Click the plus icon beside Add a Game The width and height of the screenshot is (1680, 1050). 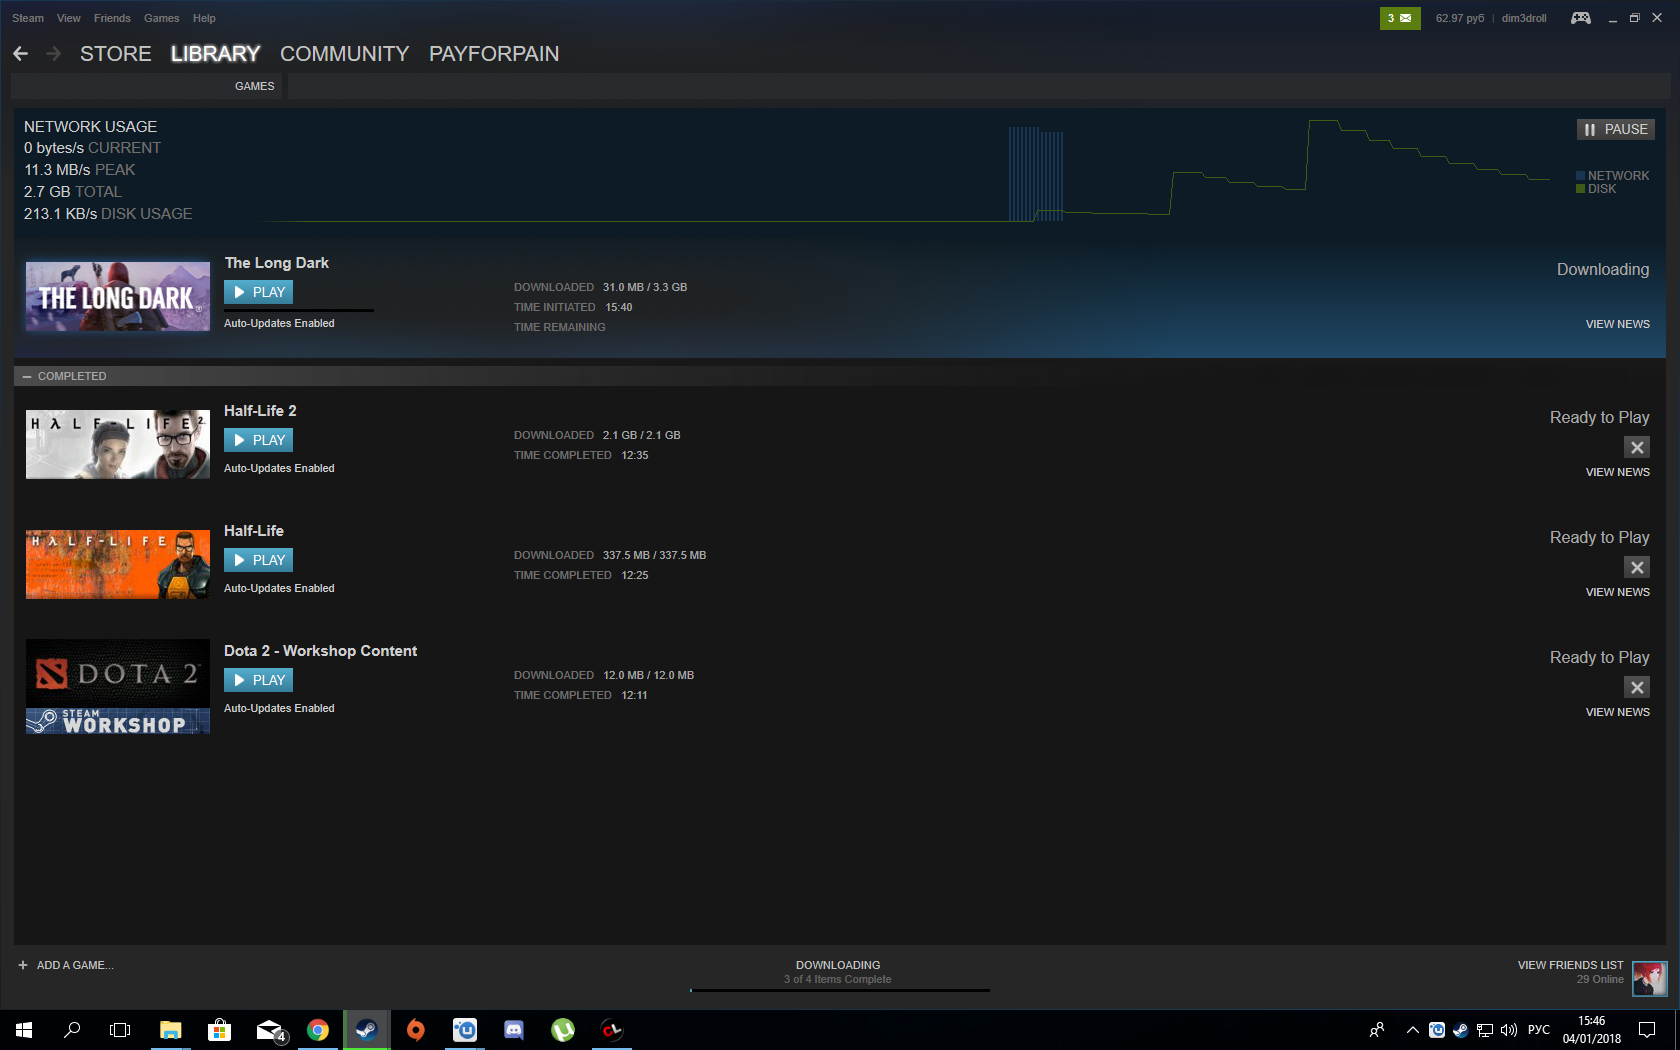pos(23,965)
